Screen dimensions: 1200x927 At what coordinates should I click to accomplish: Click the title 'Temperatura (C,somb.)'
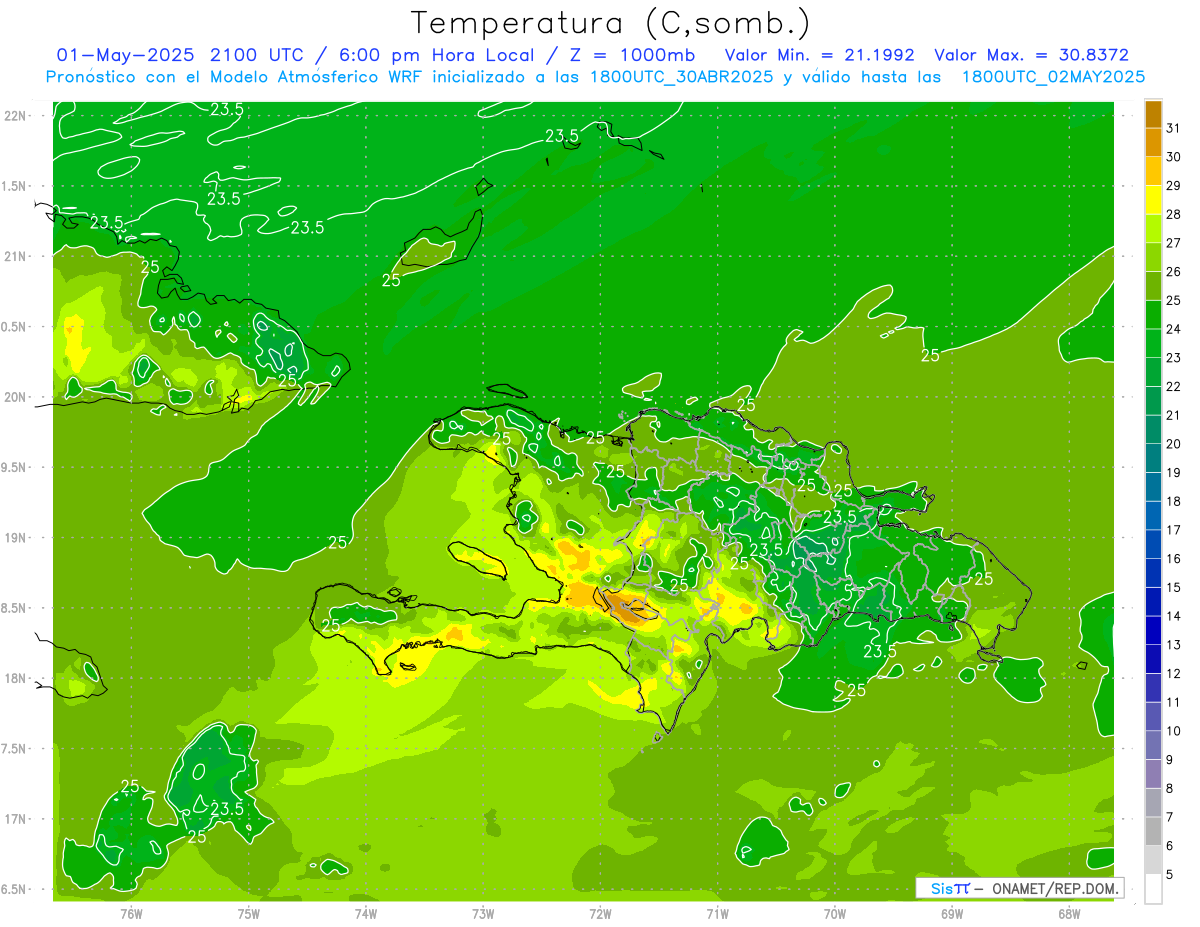(611, 23)
